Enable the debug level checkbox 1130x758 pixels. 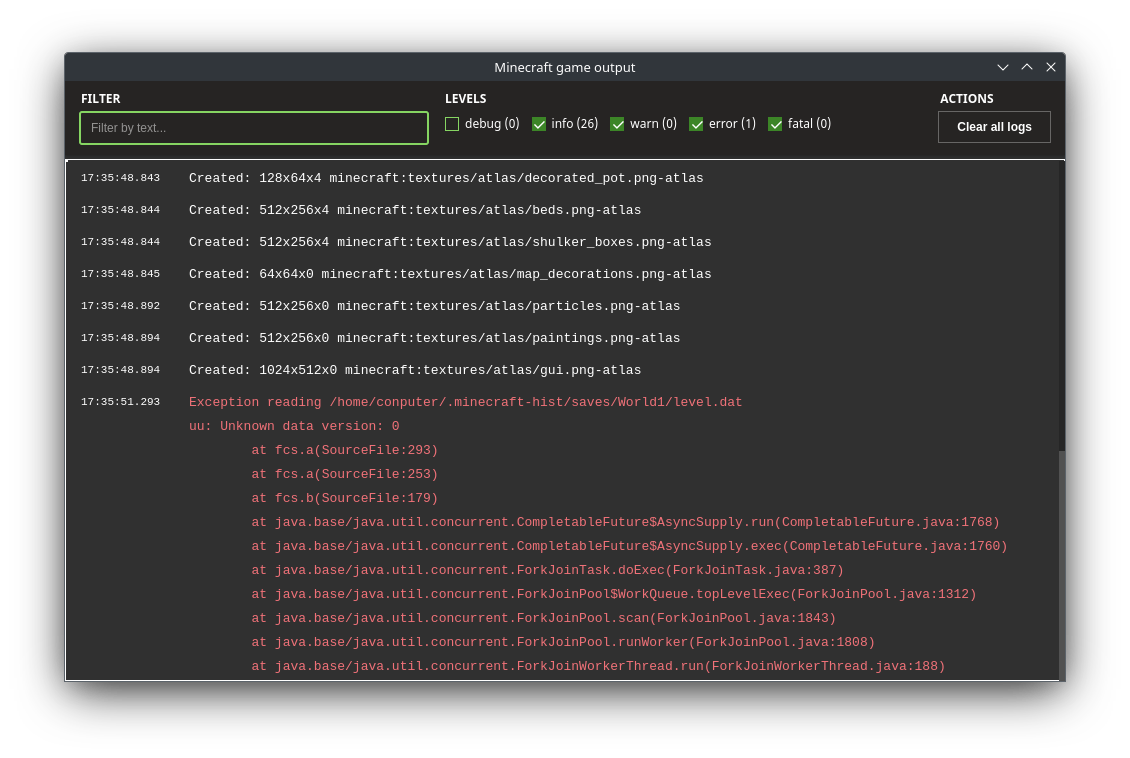point(452,124)
